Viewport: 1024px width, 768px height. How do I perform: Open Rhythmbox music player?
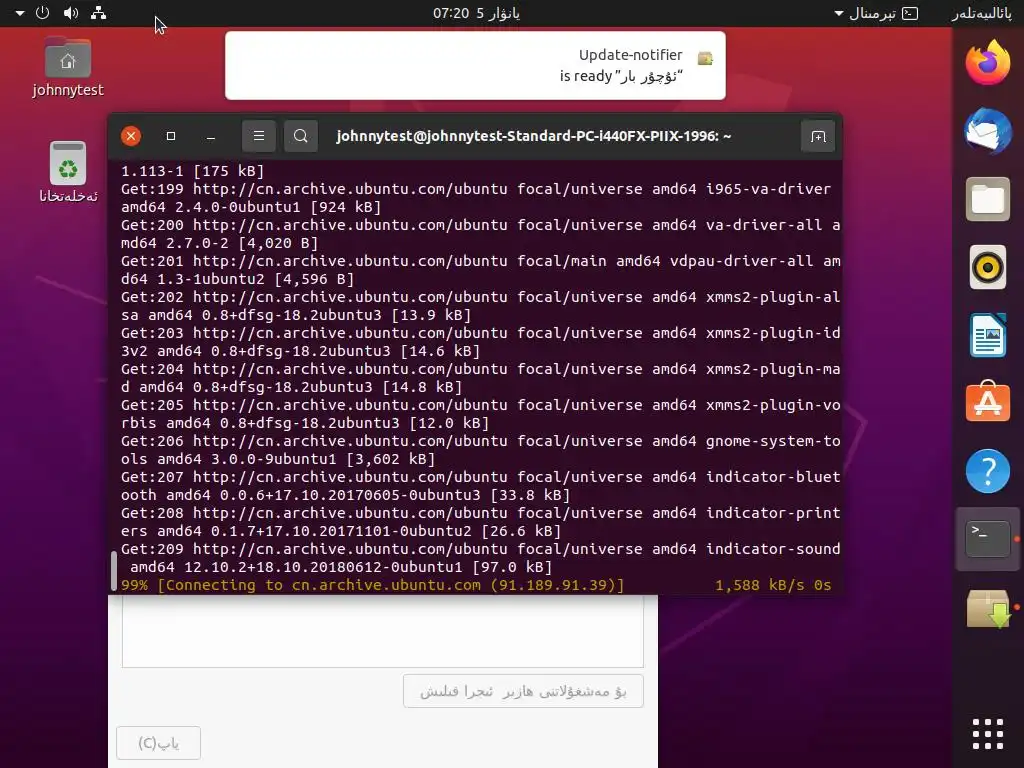click(987, 267)
